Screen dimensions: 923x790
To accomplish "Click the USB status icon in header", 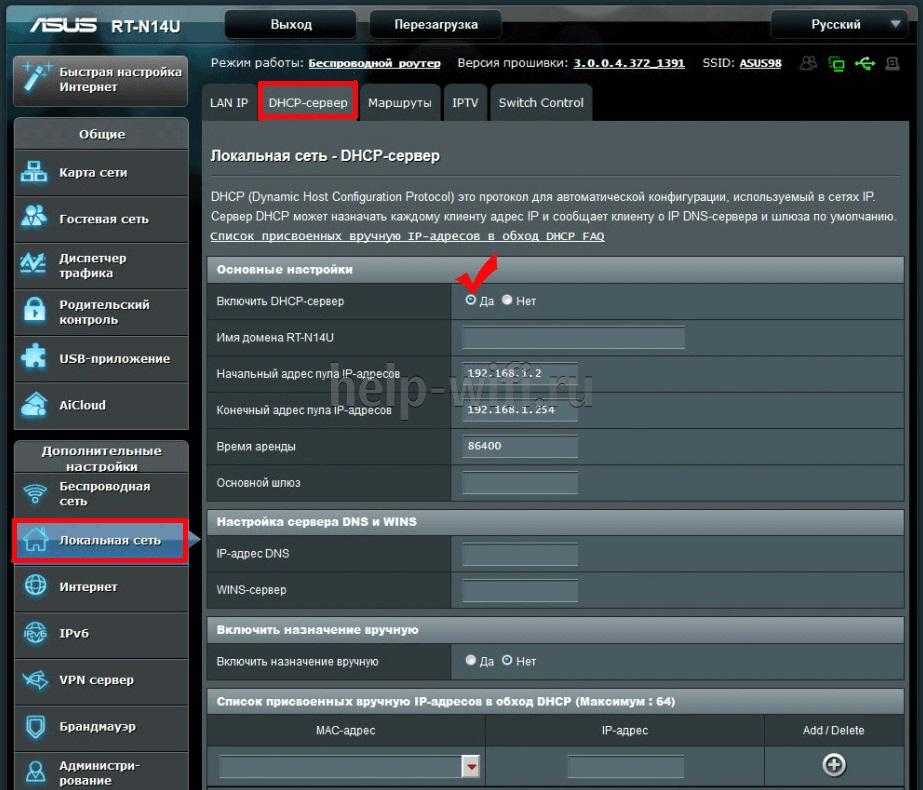I will click(x=865, y=64).
